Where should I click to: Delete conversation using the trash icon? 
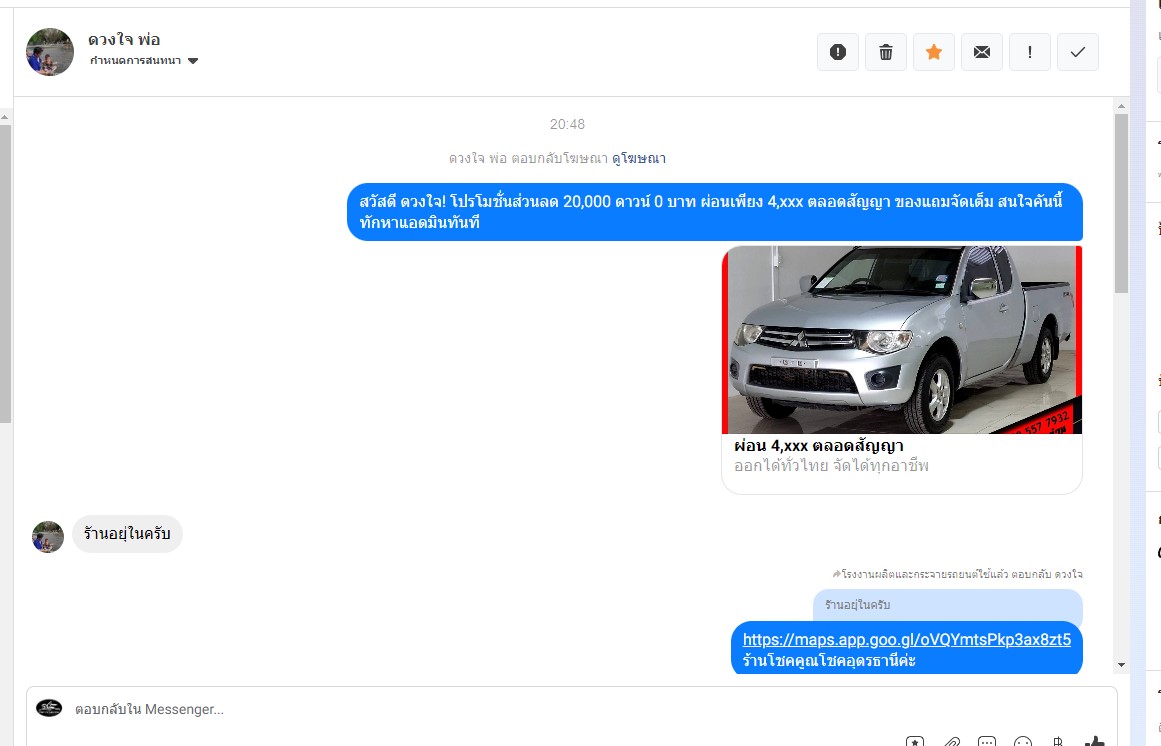pos(886,52)
